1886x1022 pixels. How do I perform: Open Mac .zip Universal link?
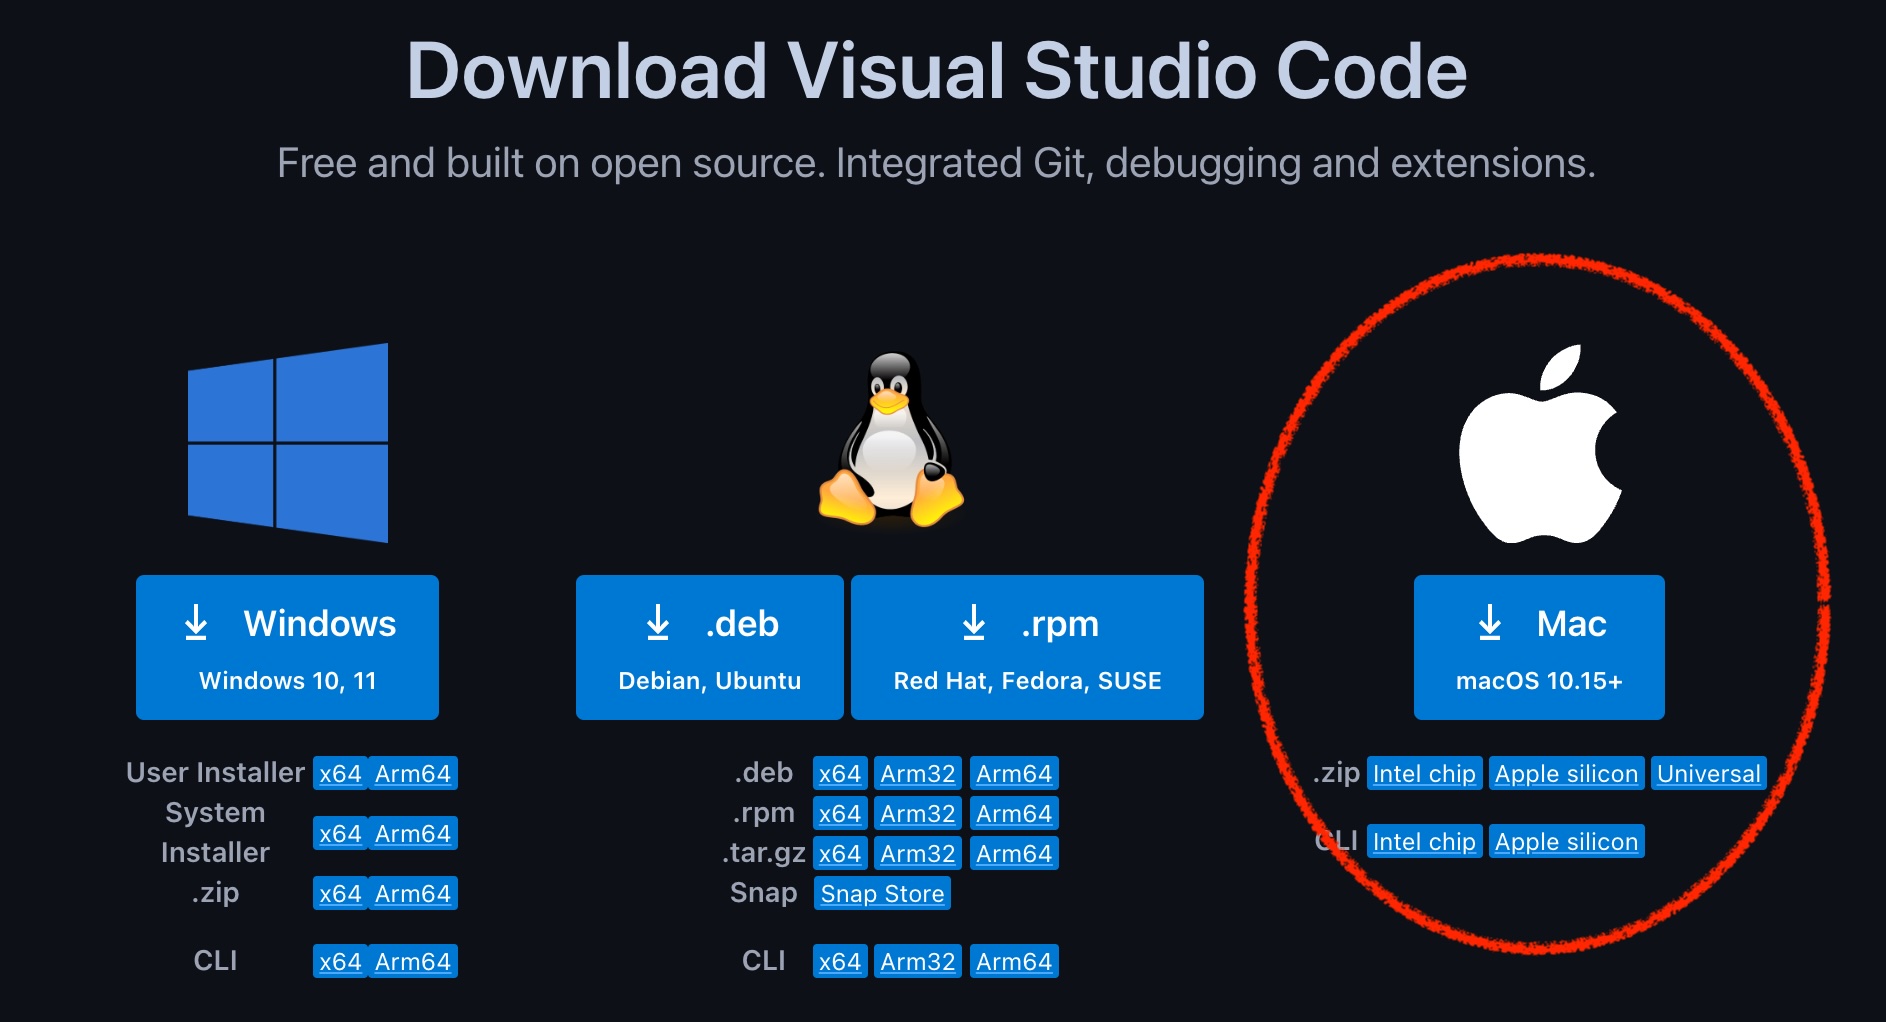click(x=1708, y=773)
